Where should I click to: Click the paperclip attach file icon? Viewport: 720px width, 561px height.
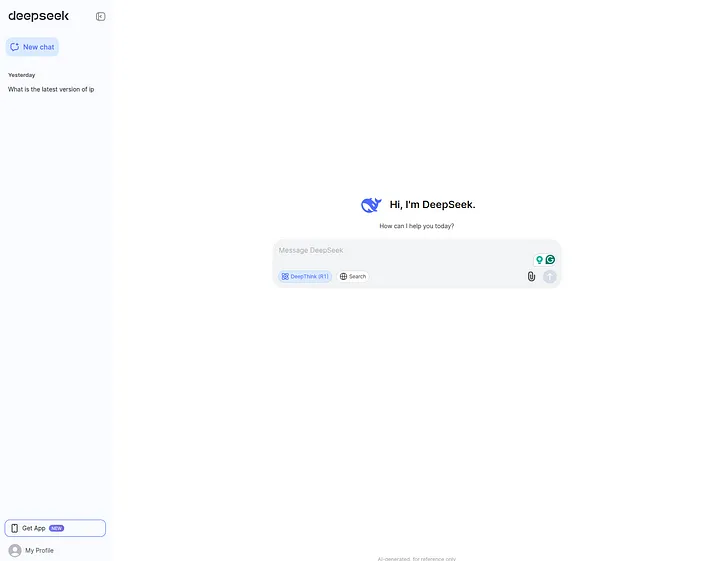531,276
